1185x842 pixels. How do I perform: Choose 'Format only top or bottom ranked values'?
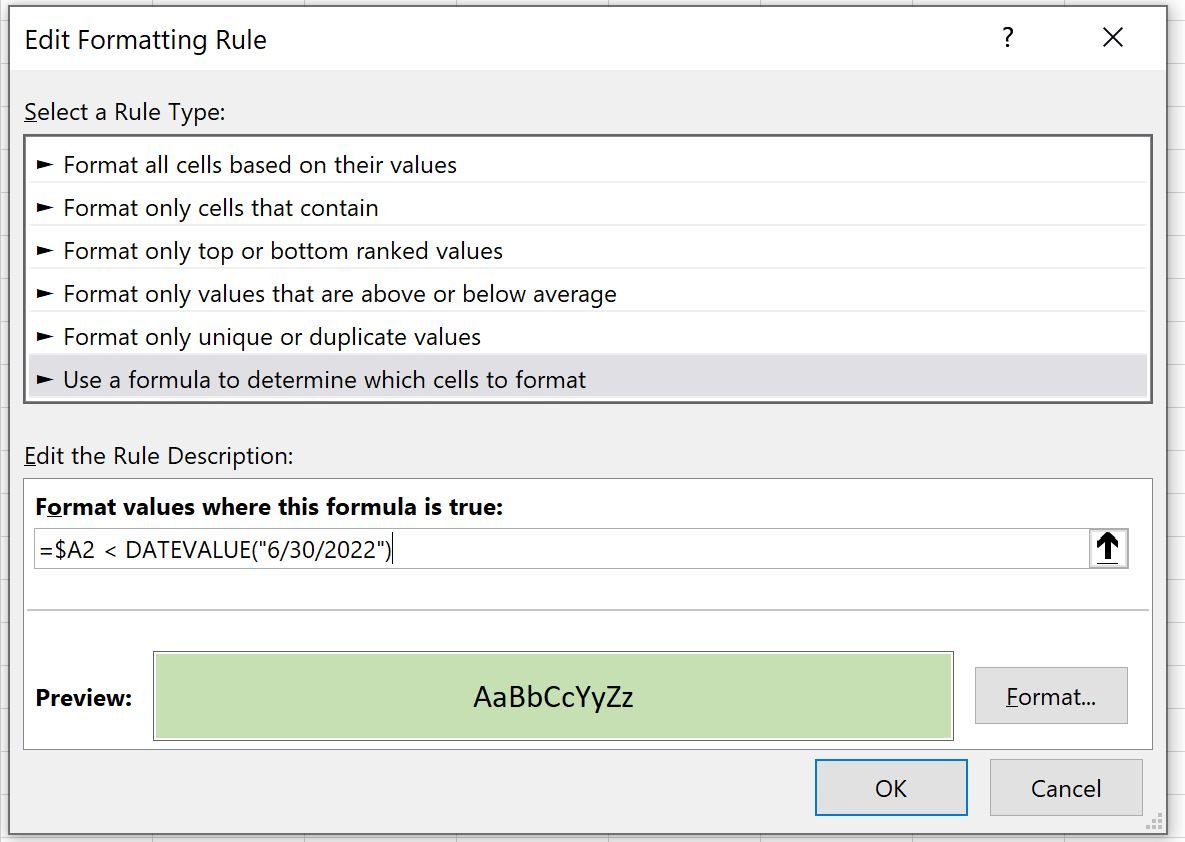pos(587,250)
